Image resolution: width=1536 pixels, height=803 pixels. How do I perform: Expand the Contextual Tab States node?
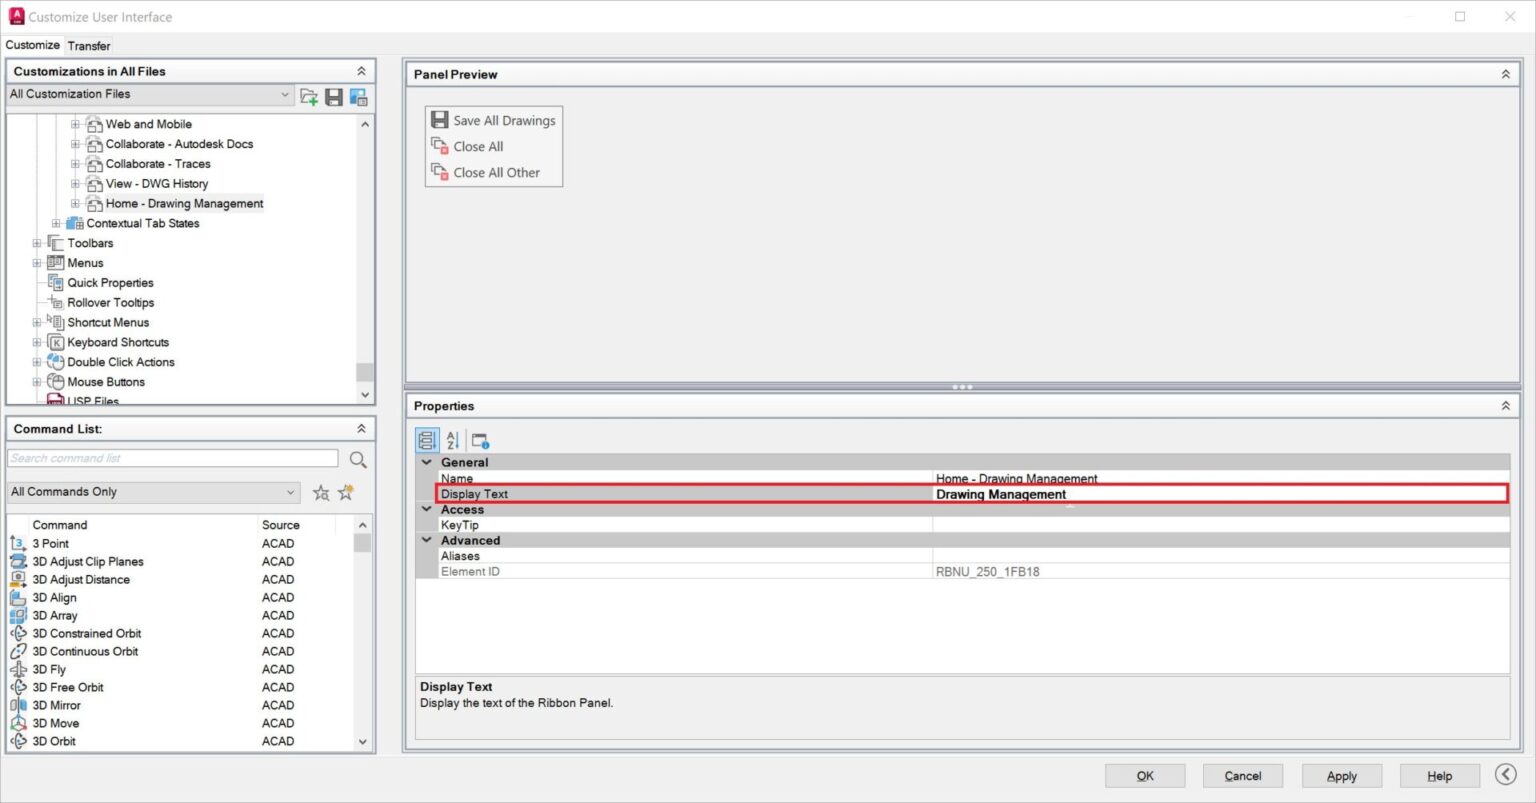[x=56, y=223]
